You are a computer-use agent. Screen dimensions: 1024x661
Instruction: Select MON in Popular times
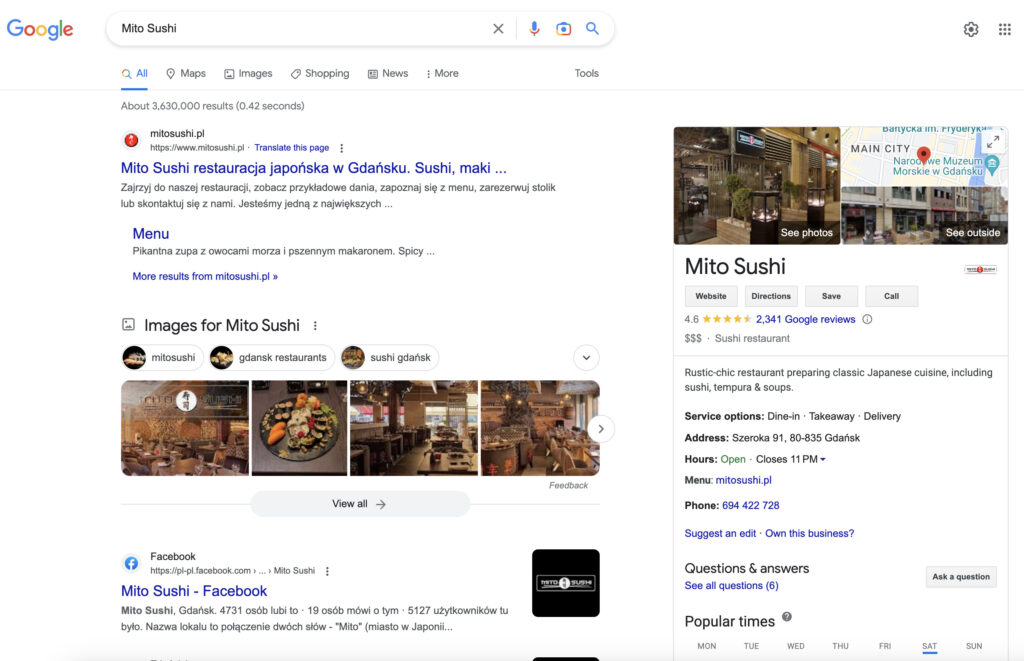click(x=707, y=646)
